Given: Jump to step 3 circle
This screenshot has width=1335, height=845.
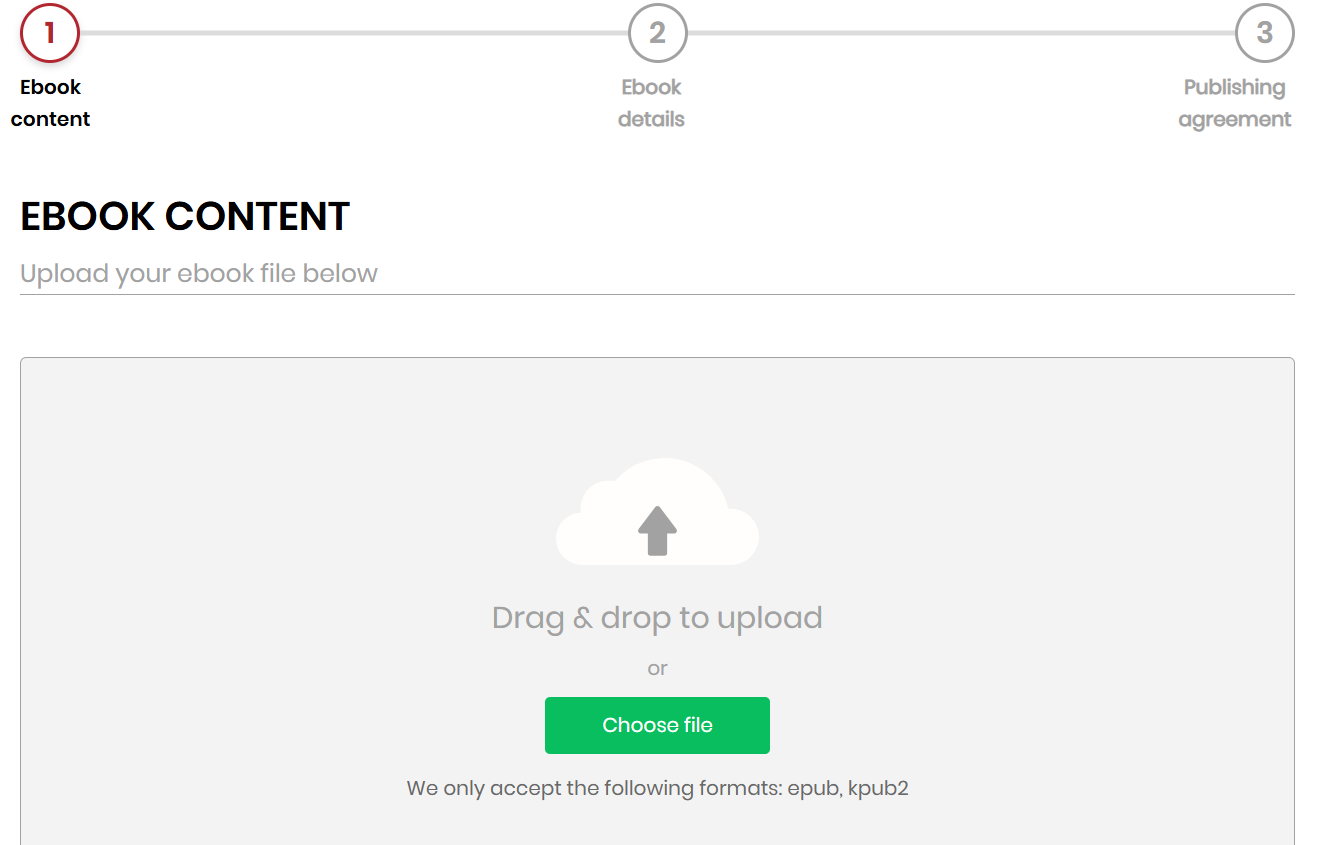Looking at the screenshot, I should click(x=1265, y=33).
